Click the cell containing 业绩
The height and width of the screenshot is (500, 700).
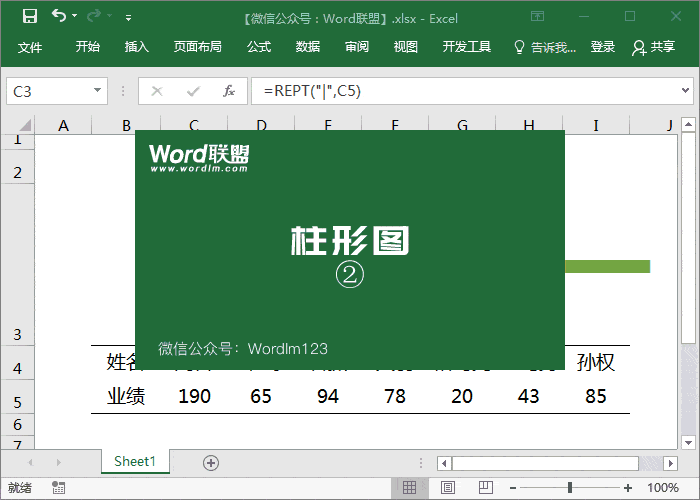pyautogui.click(x=126, y=396)
